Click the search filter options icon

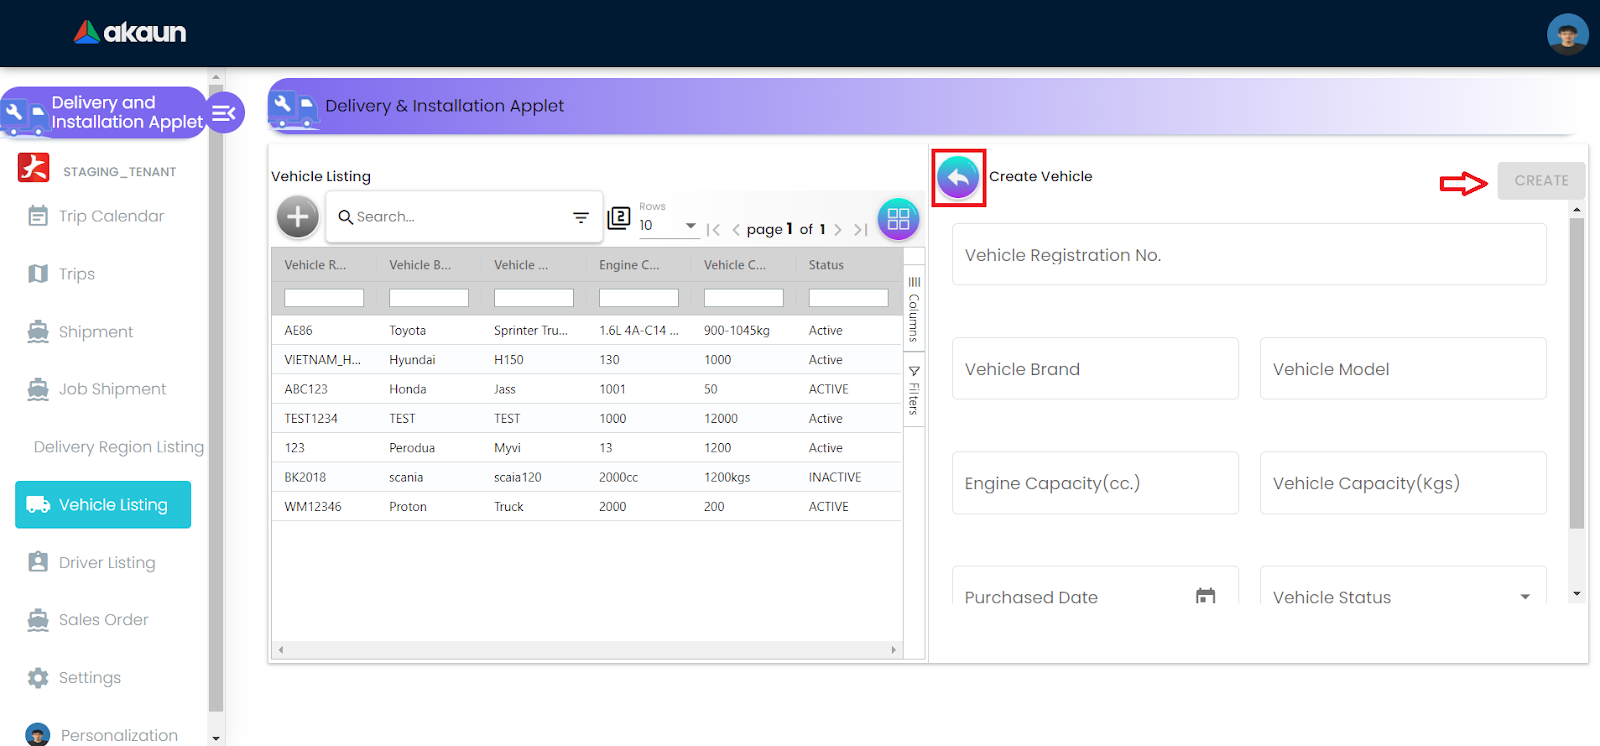pyautogui.click(x=580, y=217)
